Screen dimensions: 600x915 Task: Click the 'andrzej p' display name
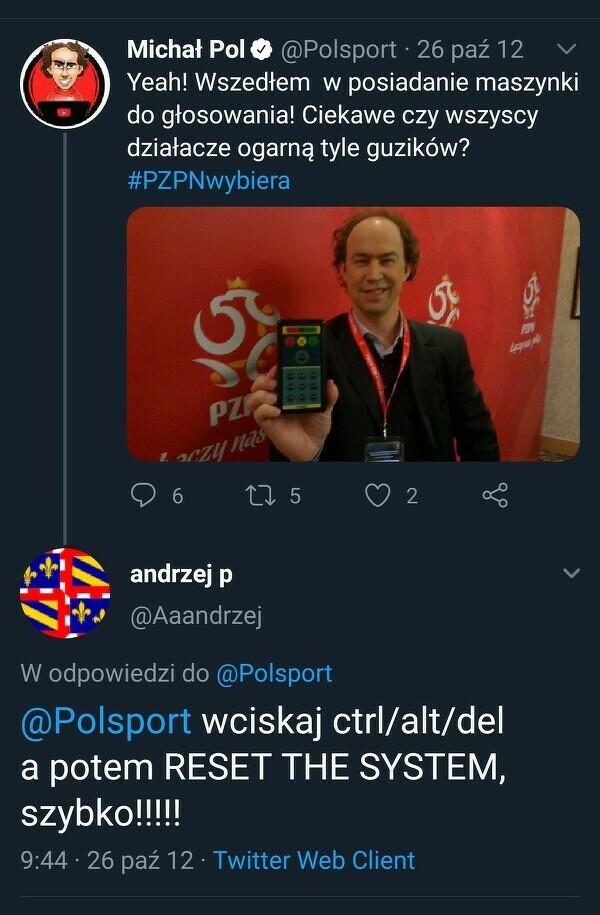coord(181,574)
